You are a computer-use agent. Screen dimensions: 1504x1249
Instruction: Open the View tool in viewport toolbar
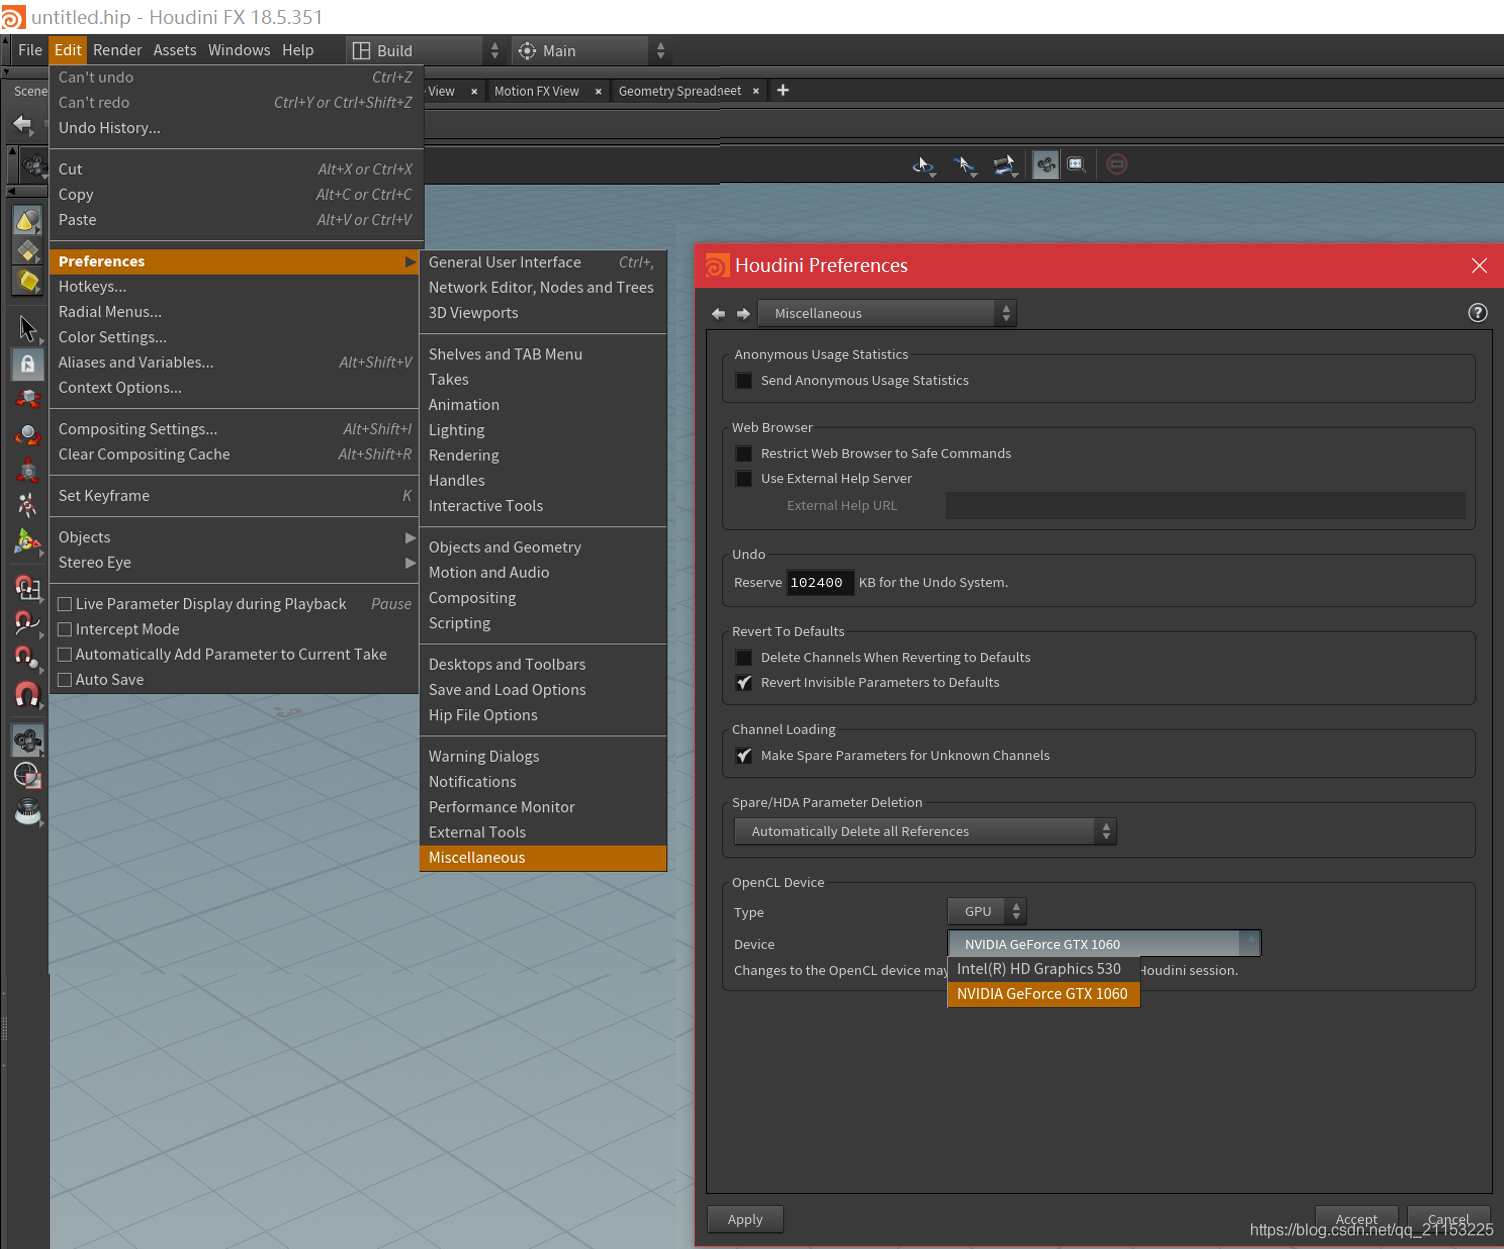[x=922, y=164]
